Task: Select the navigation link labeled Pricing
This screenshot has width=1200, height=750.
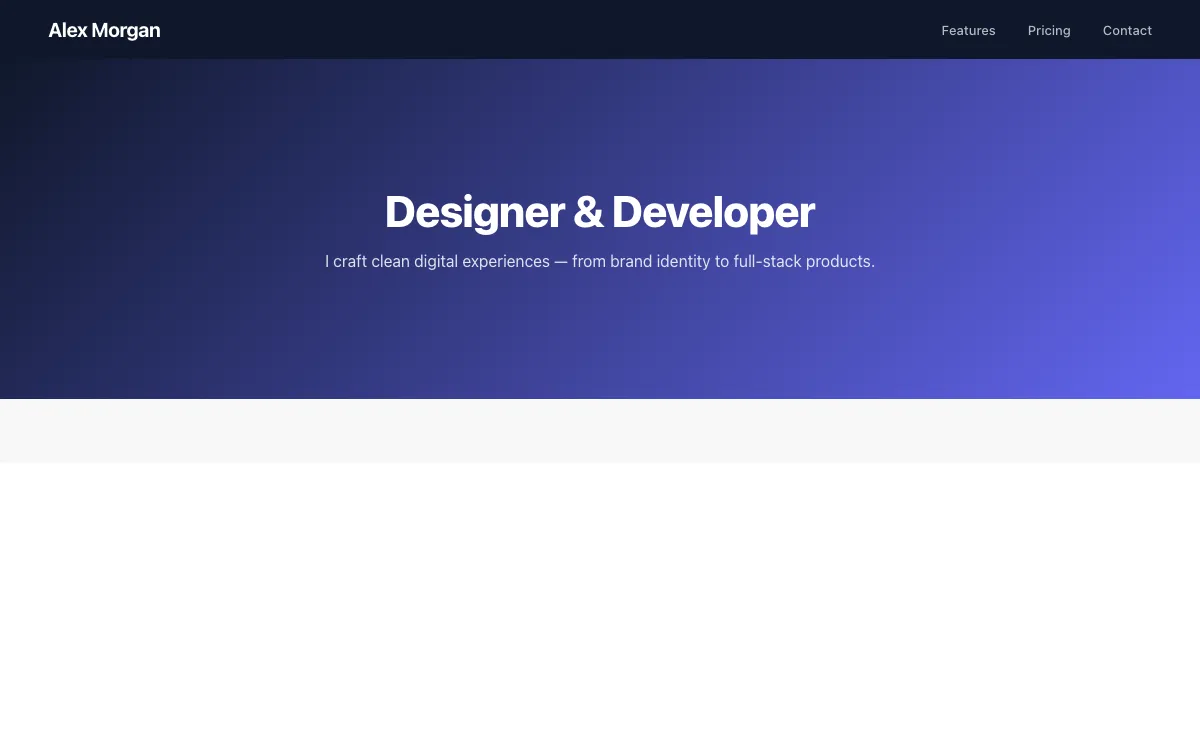Action: [1049, 30]
